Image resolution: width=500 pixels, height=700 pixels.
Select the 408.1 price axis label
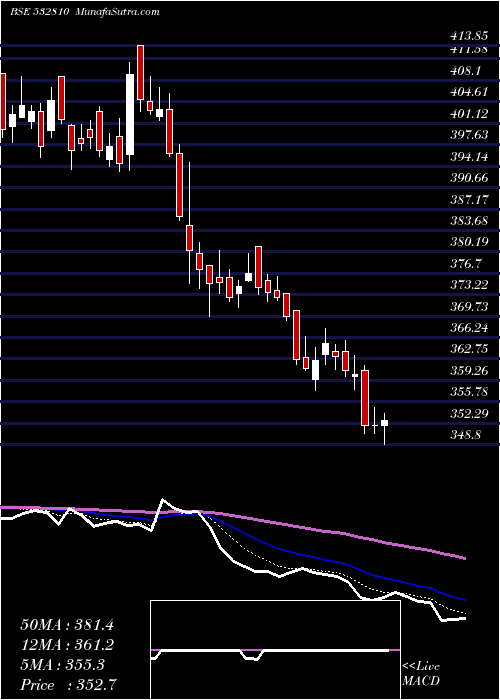click(x=467, y=71)
